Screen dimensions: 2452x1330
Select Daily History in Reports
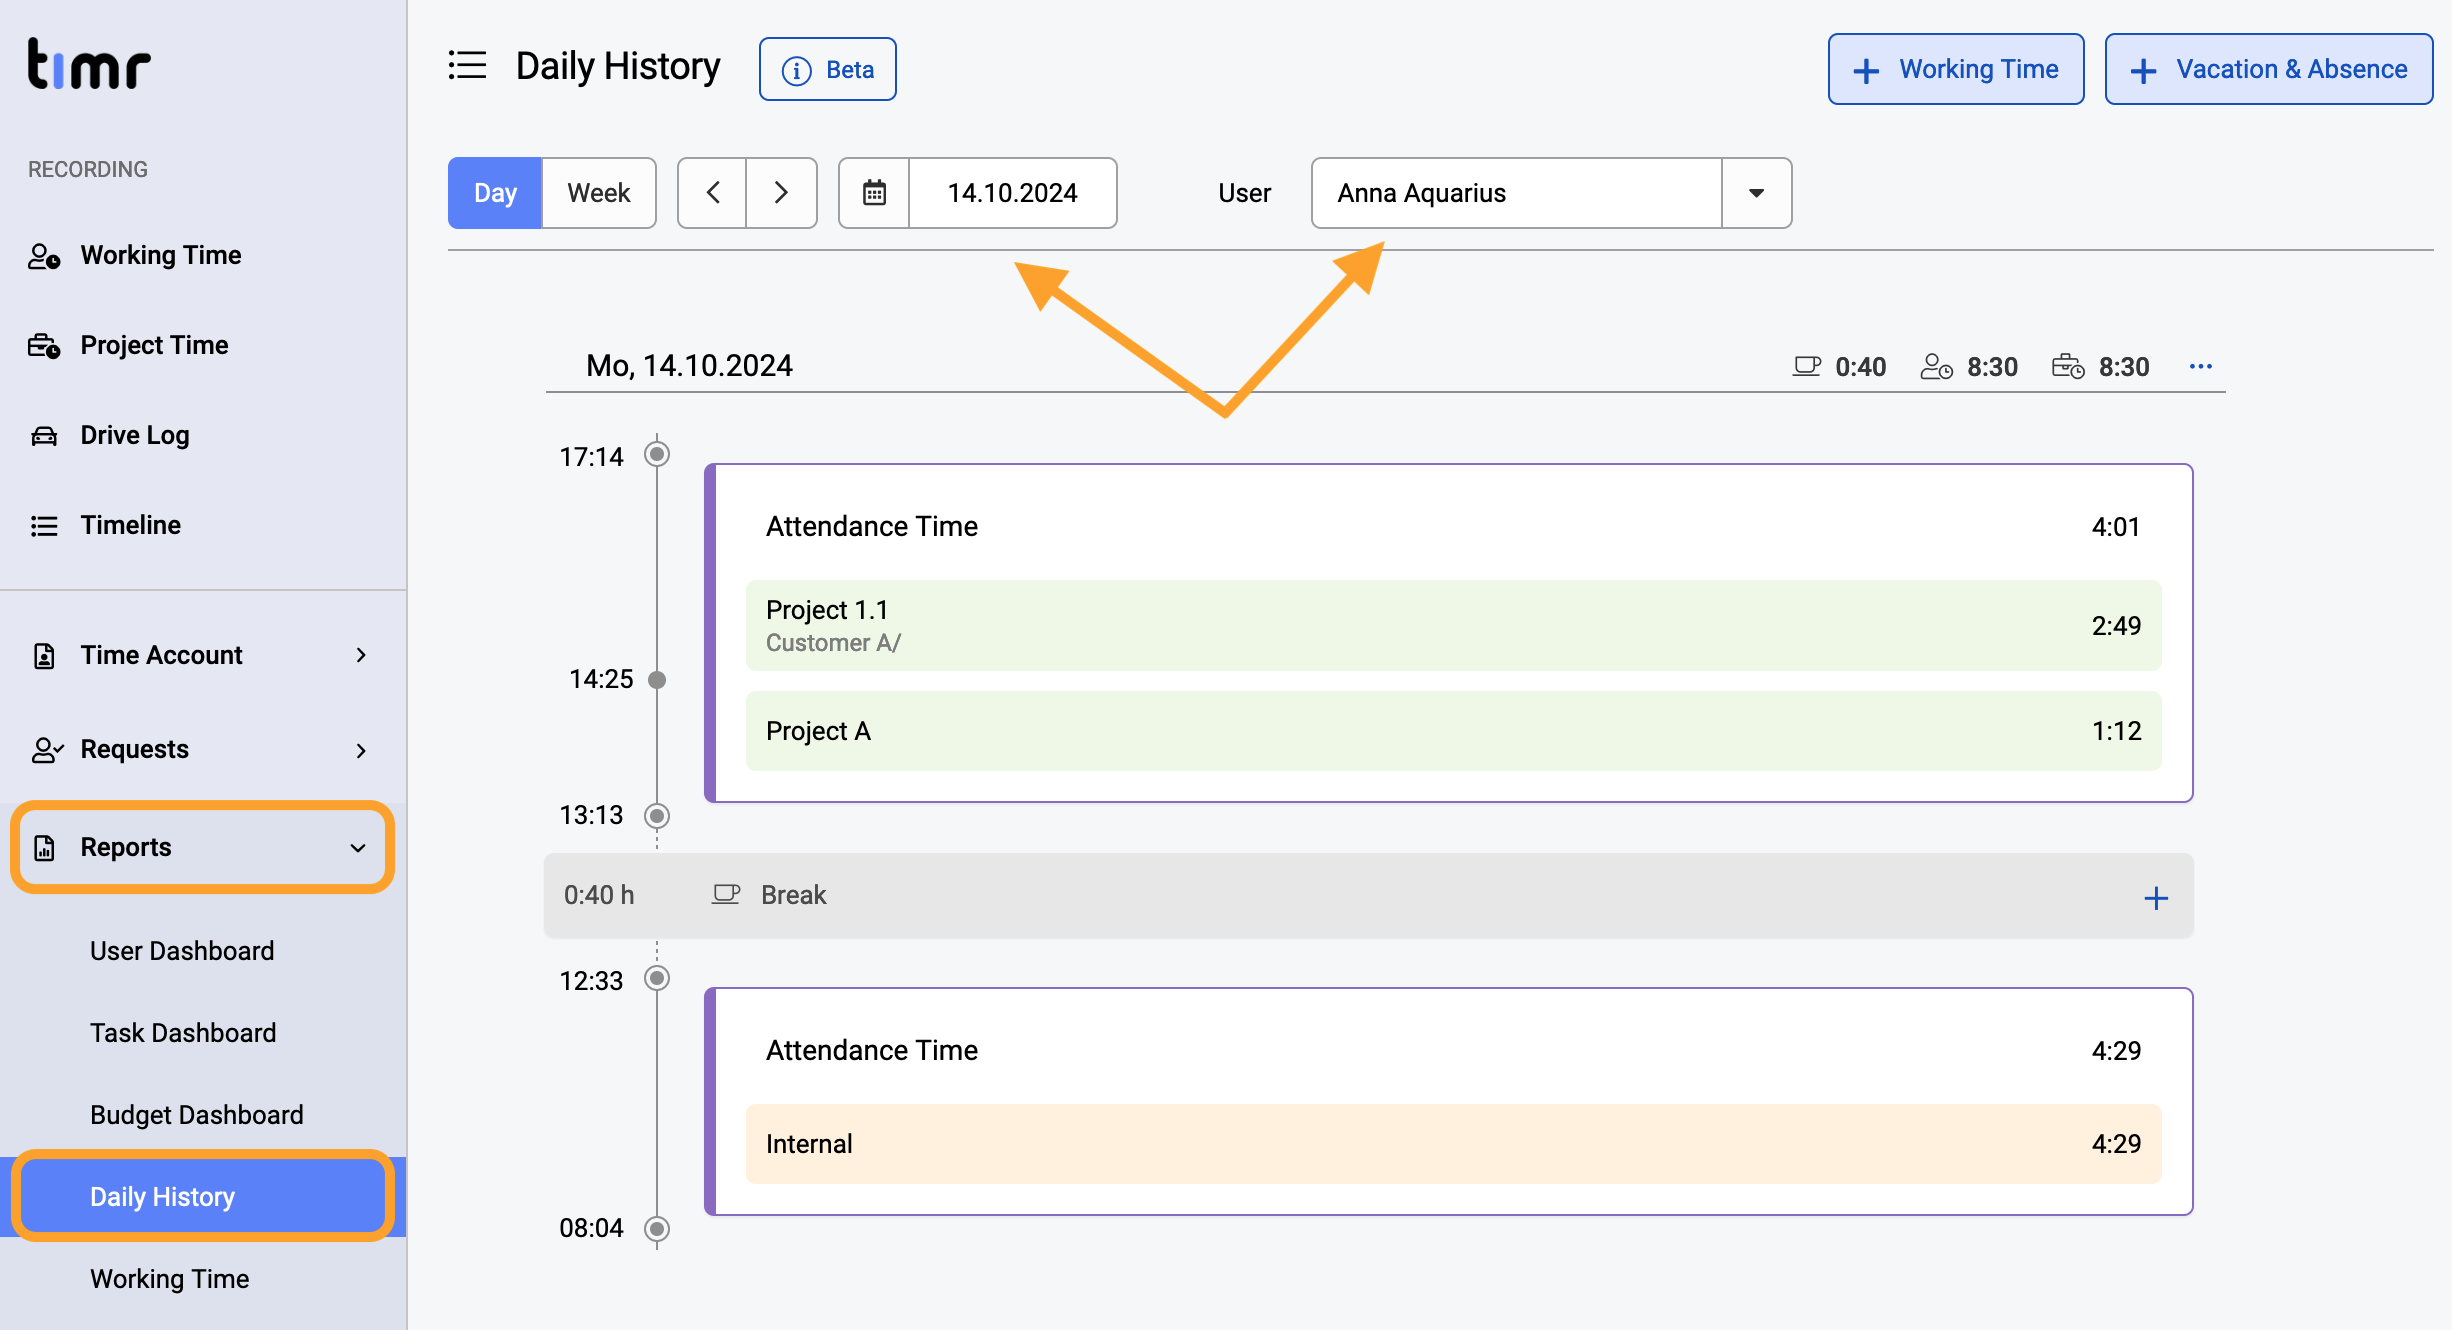(x=203, y=1197)
